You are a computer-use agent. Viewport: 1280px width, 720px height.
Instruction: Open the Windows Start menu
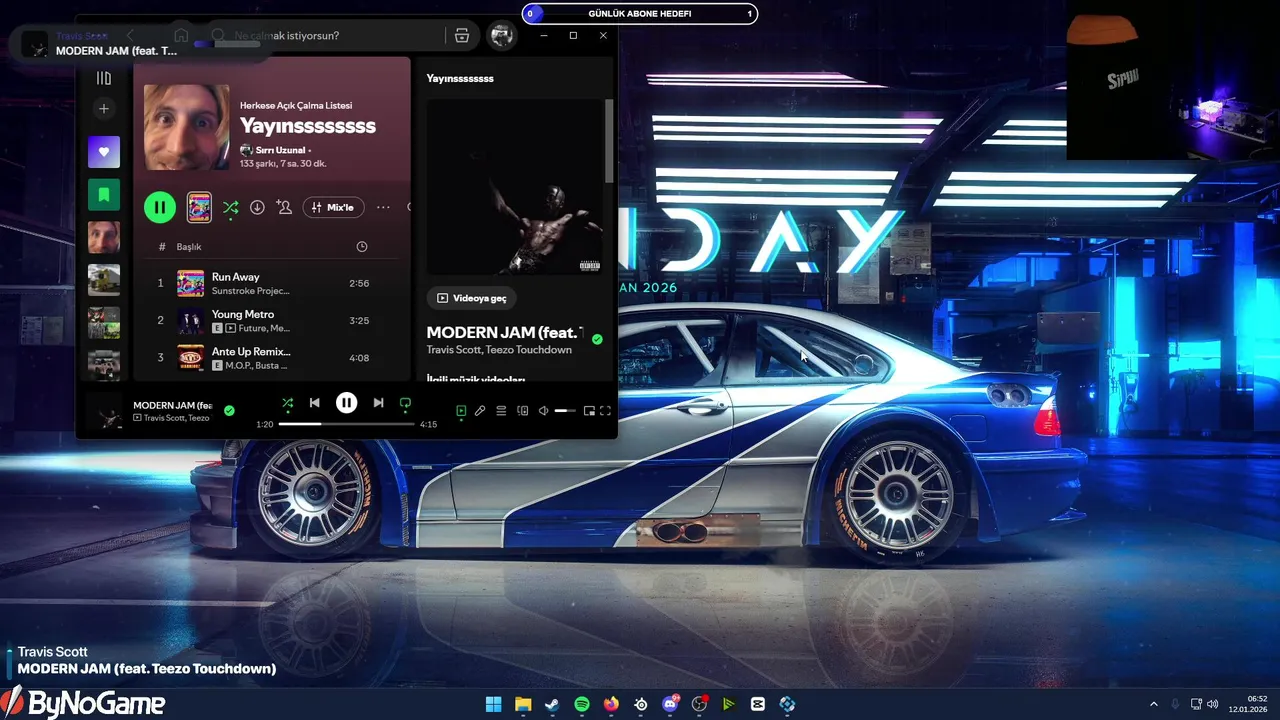tap(494, 704)
